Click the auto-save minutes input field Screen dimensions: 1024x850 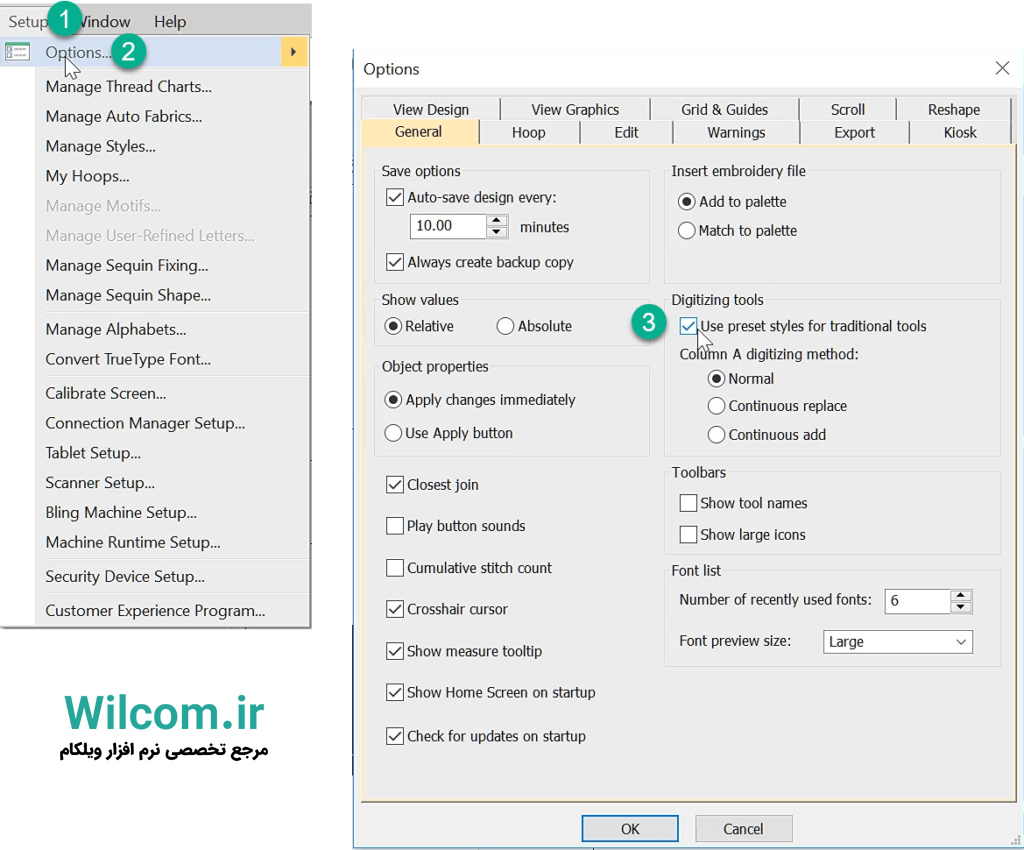448,226
